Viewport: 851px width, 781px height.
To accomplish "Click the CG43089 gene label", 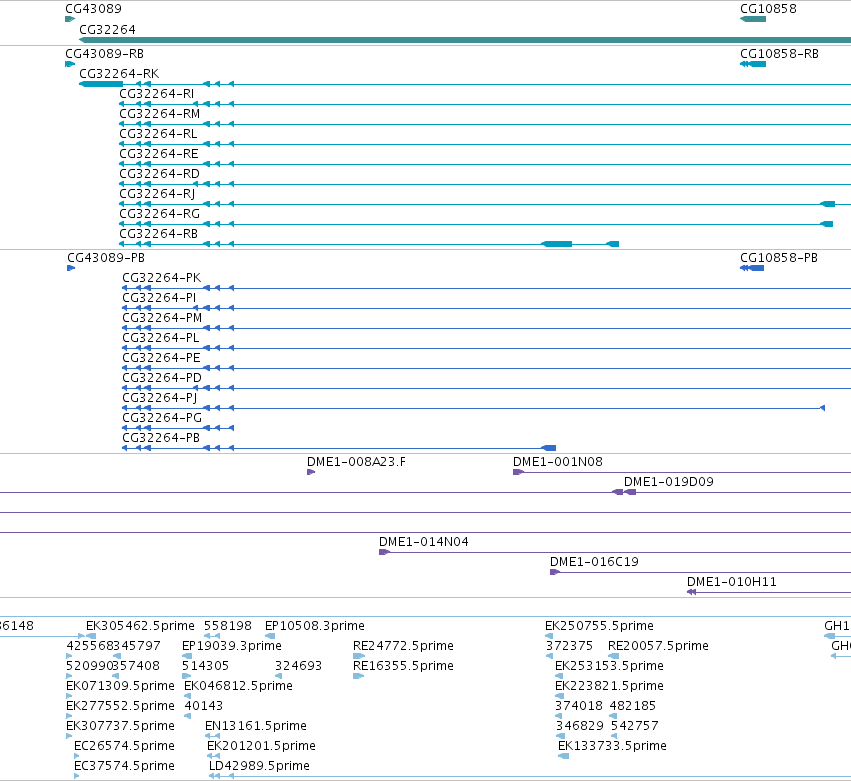I will (93, 9).
